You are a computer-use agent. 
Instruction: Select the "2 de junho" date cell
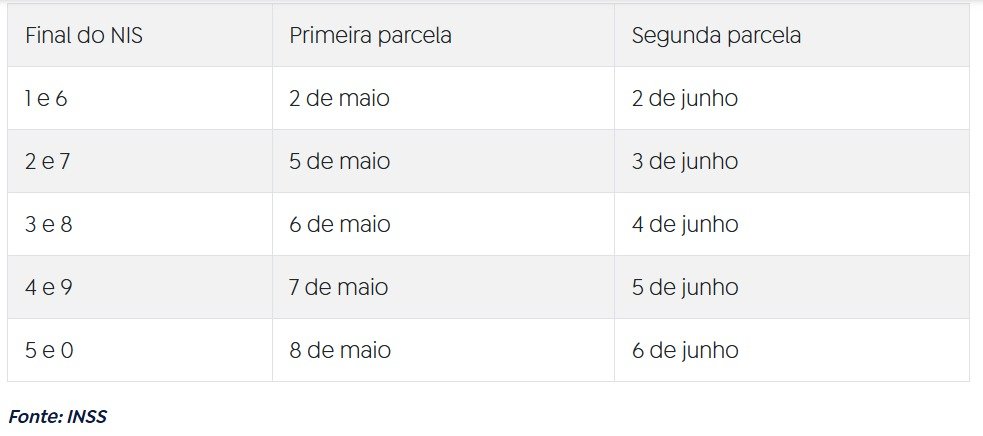pos(685,99)
